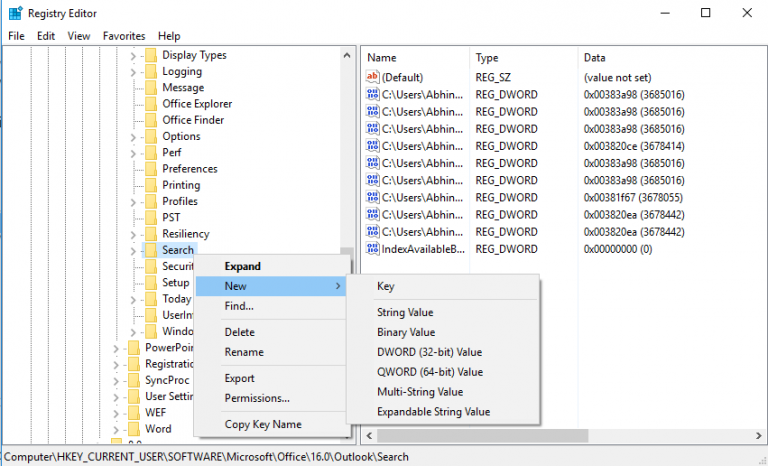768x466 pixels.
Task: Select the IndexAvailableB... value name
Action: tap(423, 249)
